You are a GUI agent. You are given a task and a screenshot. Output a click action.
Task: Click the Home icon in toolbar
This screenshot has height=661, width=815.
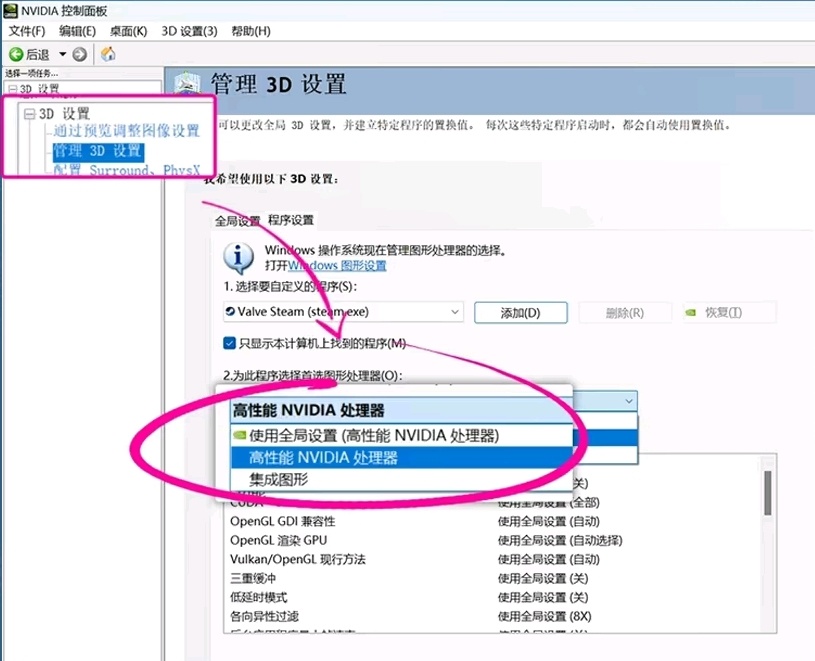click(108, 54)
